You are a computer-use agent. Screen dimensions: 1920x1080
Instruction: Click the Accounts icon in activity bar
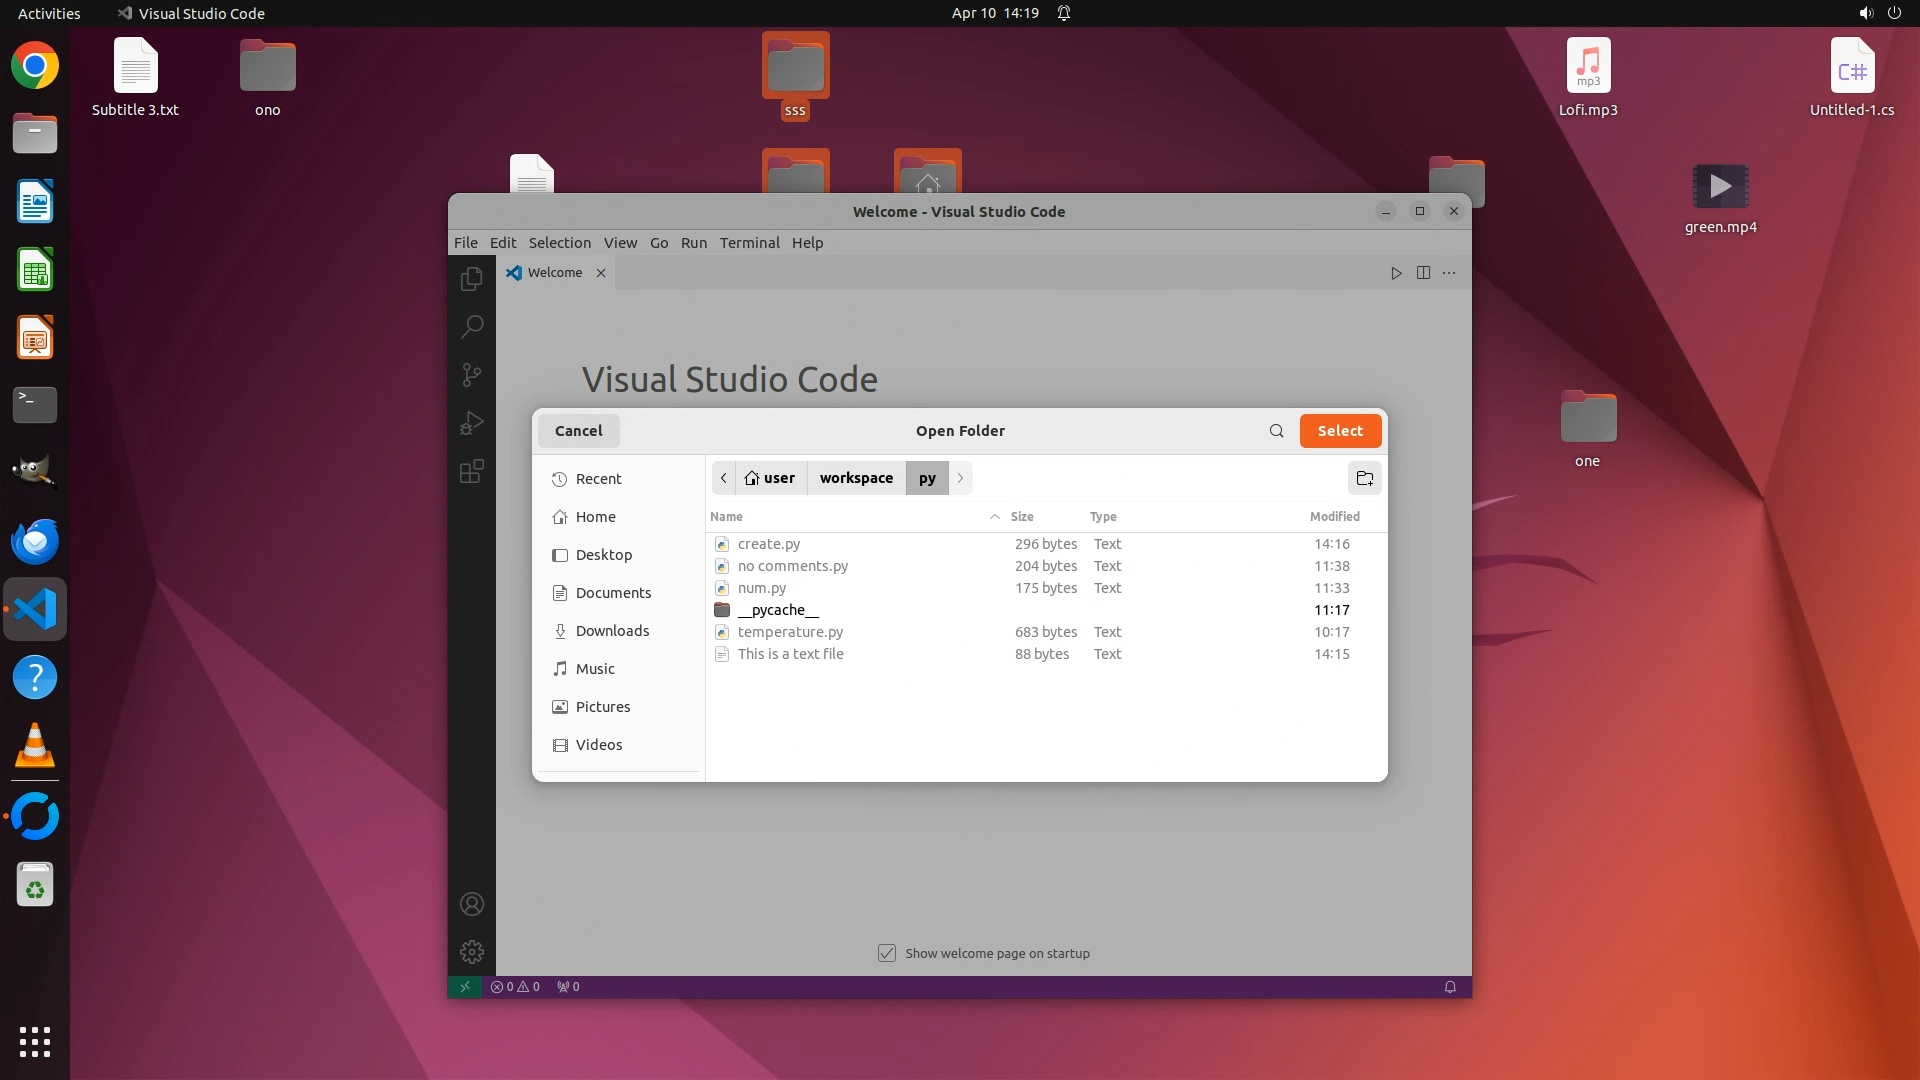coord(471,904)
